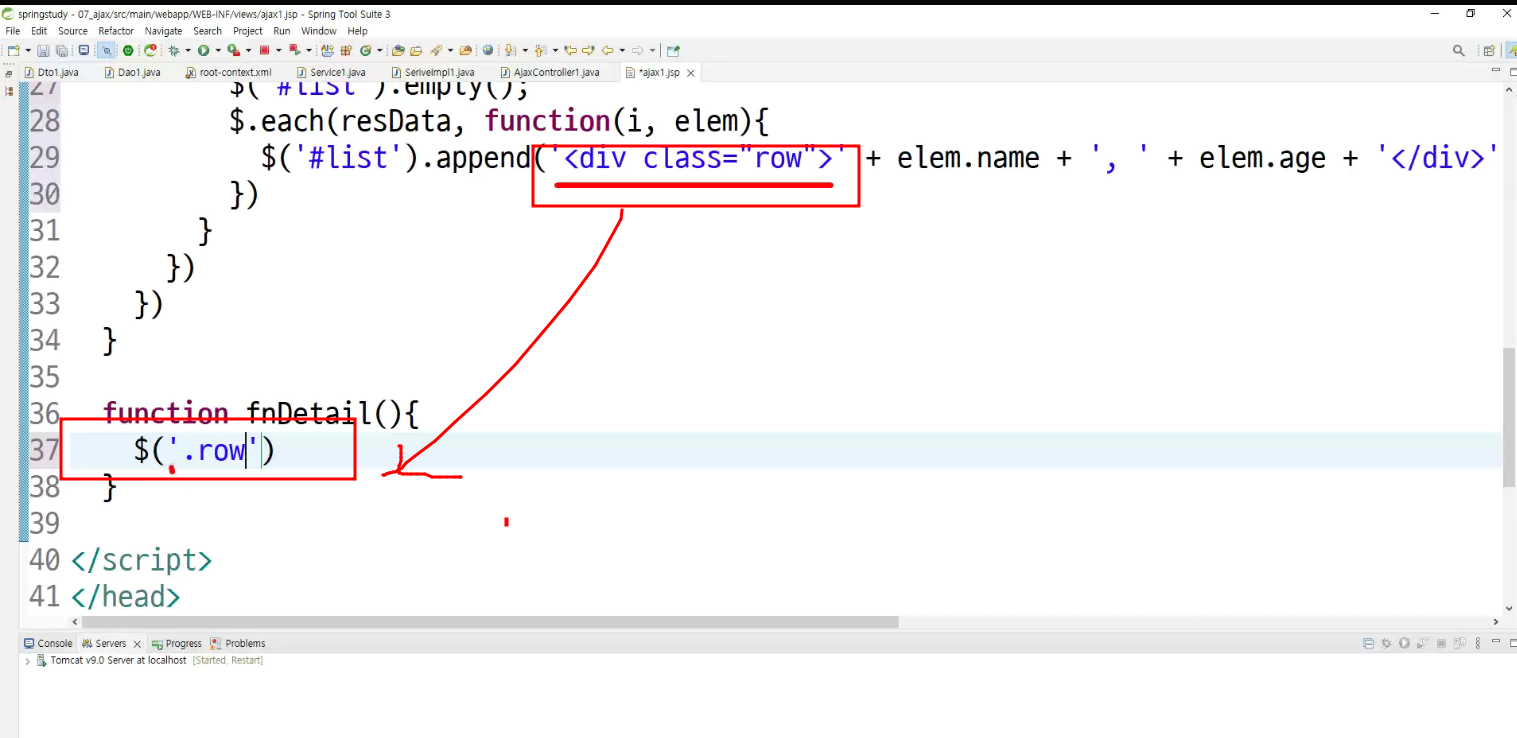Click the New Java Class green icon
Image resolution: width=1517 pixels, height=738 pixels.
pos(365,50)
